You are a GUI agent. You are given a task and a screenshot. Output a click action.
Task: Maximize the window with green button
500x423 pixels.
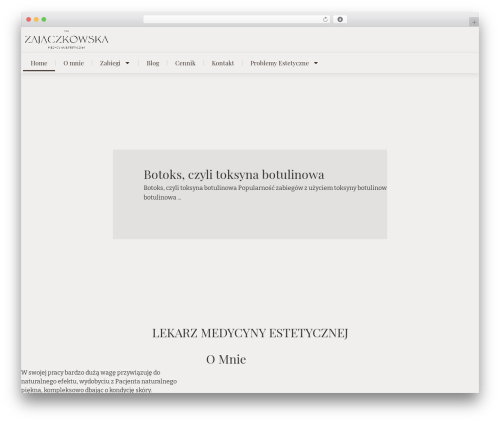[44, 20]
